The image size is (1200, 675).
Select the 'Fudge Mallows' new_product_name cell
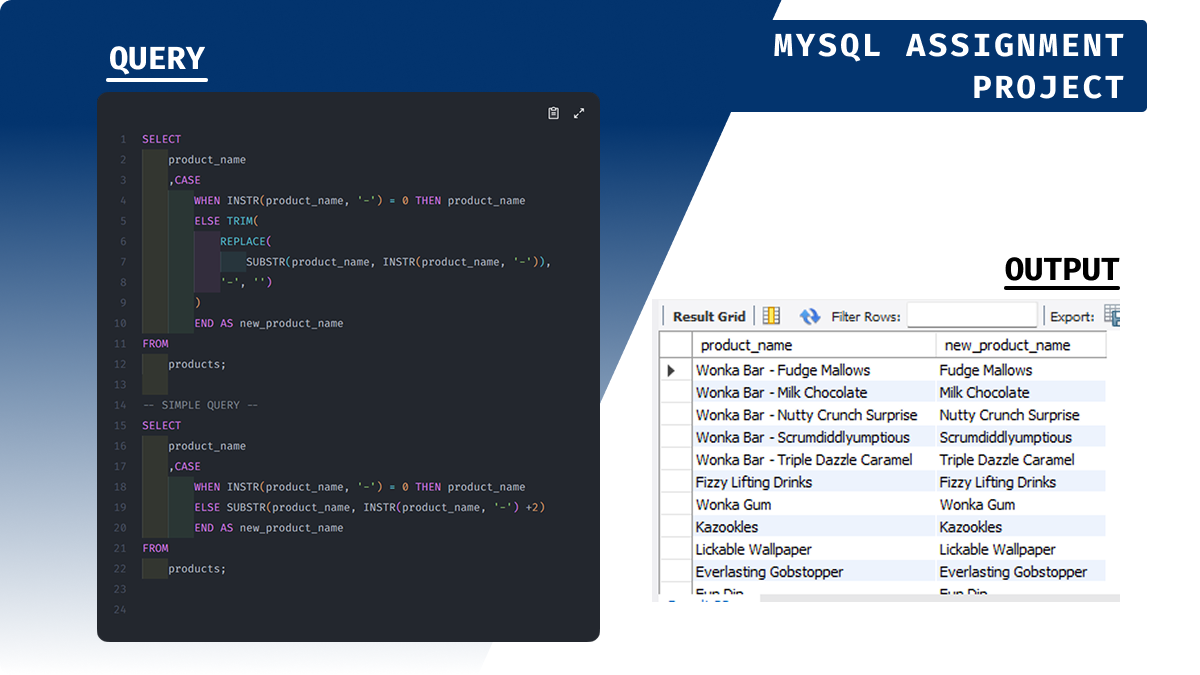1021,370
